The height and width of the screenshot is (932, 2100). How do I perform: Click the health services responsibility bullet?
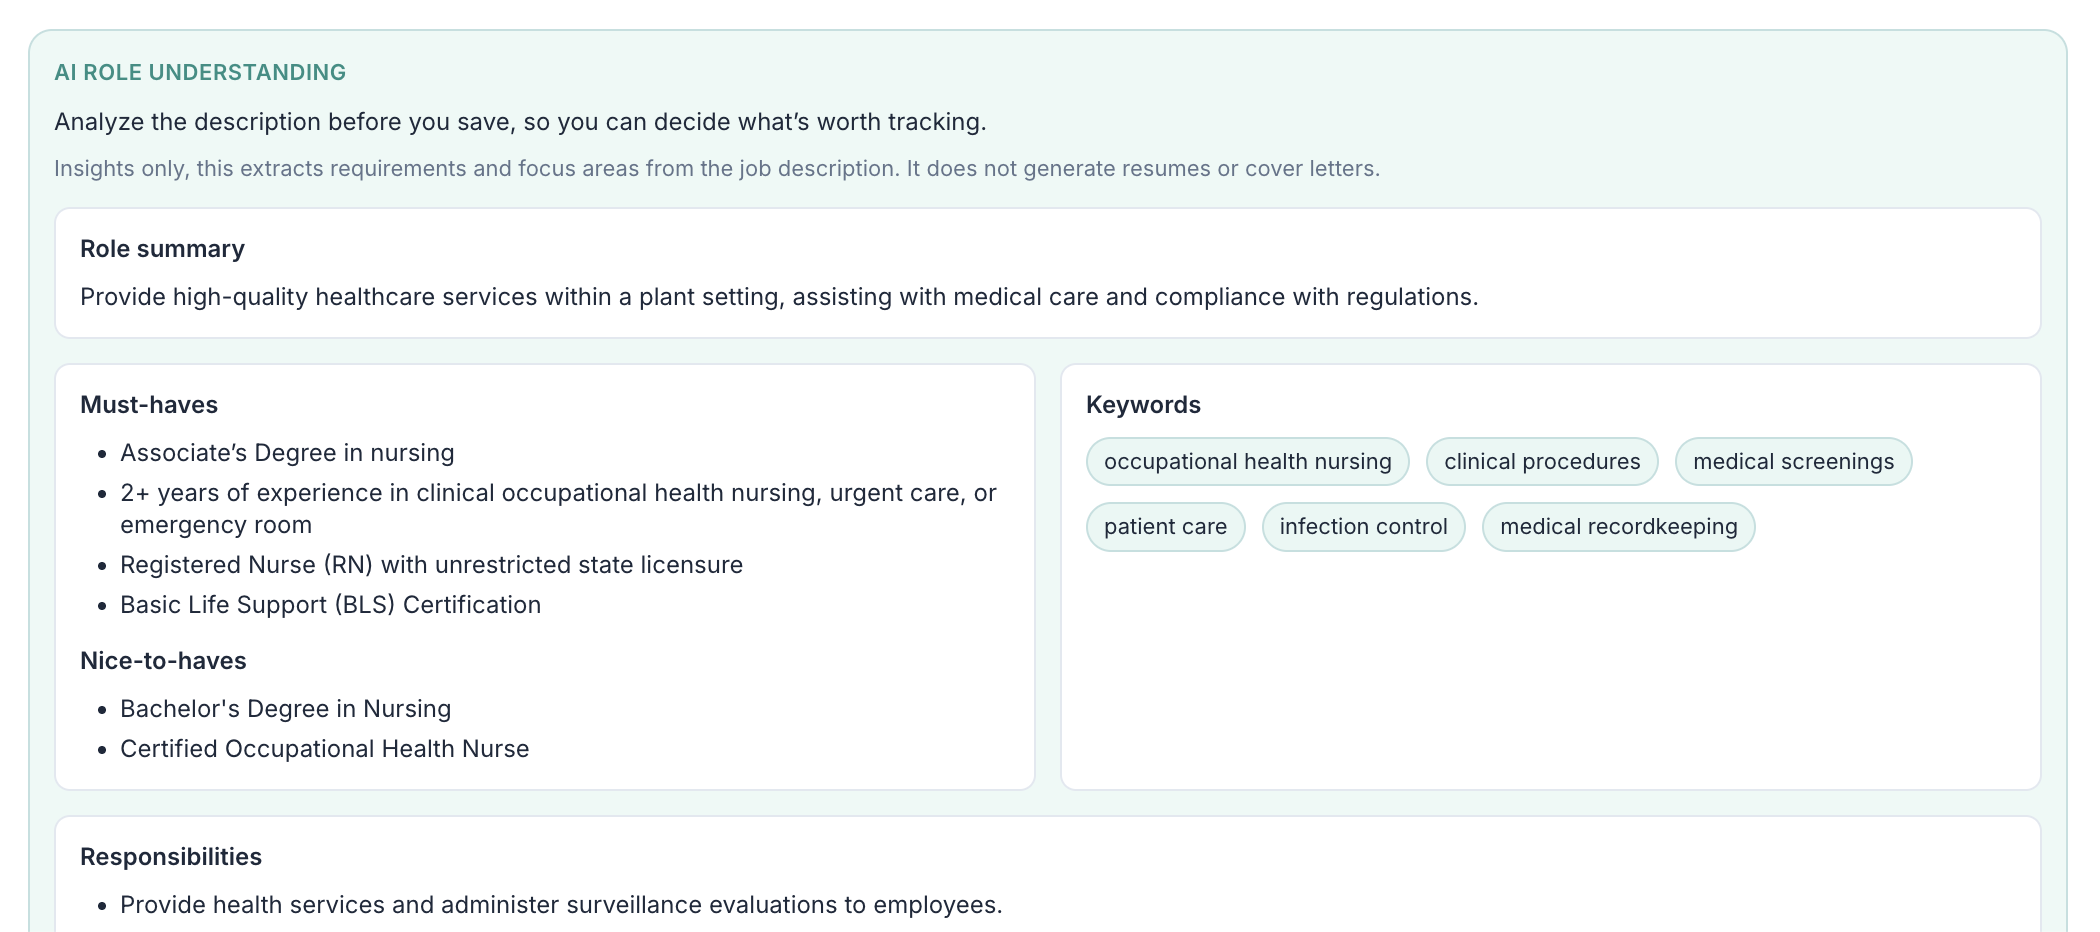pos(560,904)
